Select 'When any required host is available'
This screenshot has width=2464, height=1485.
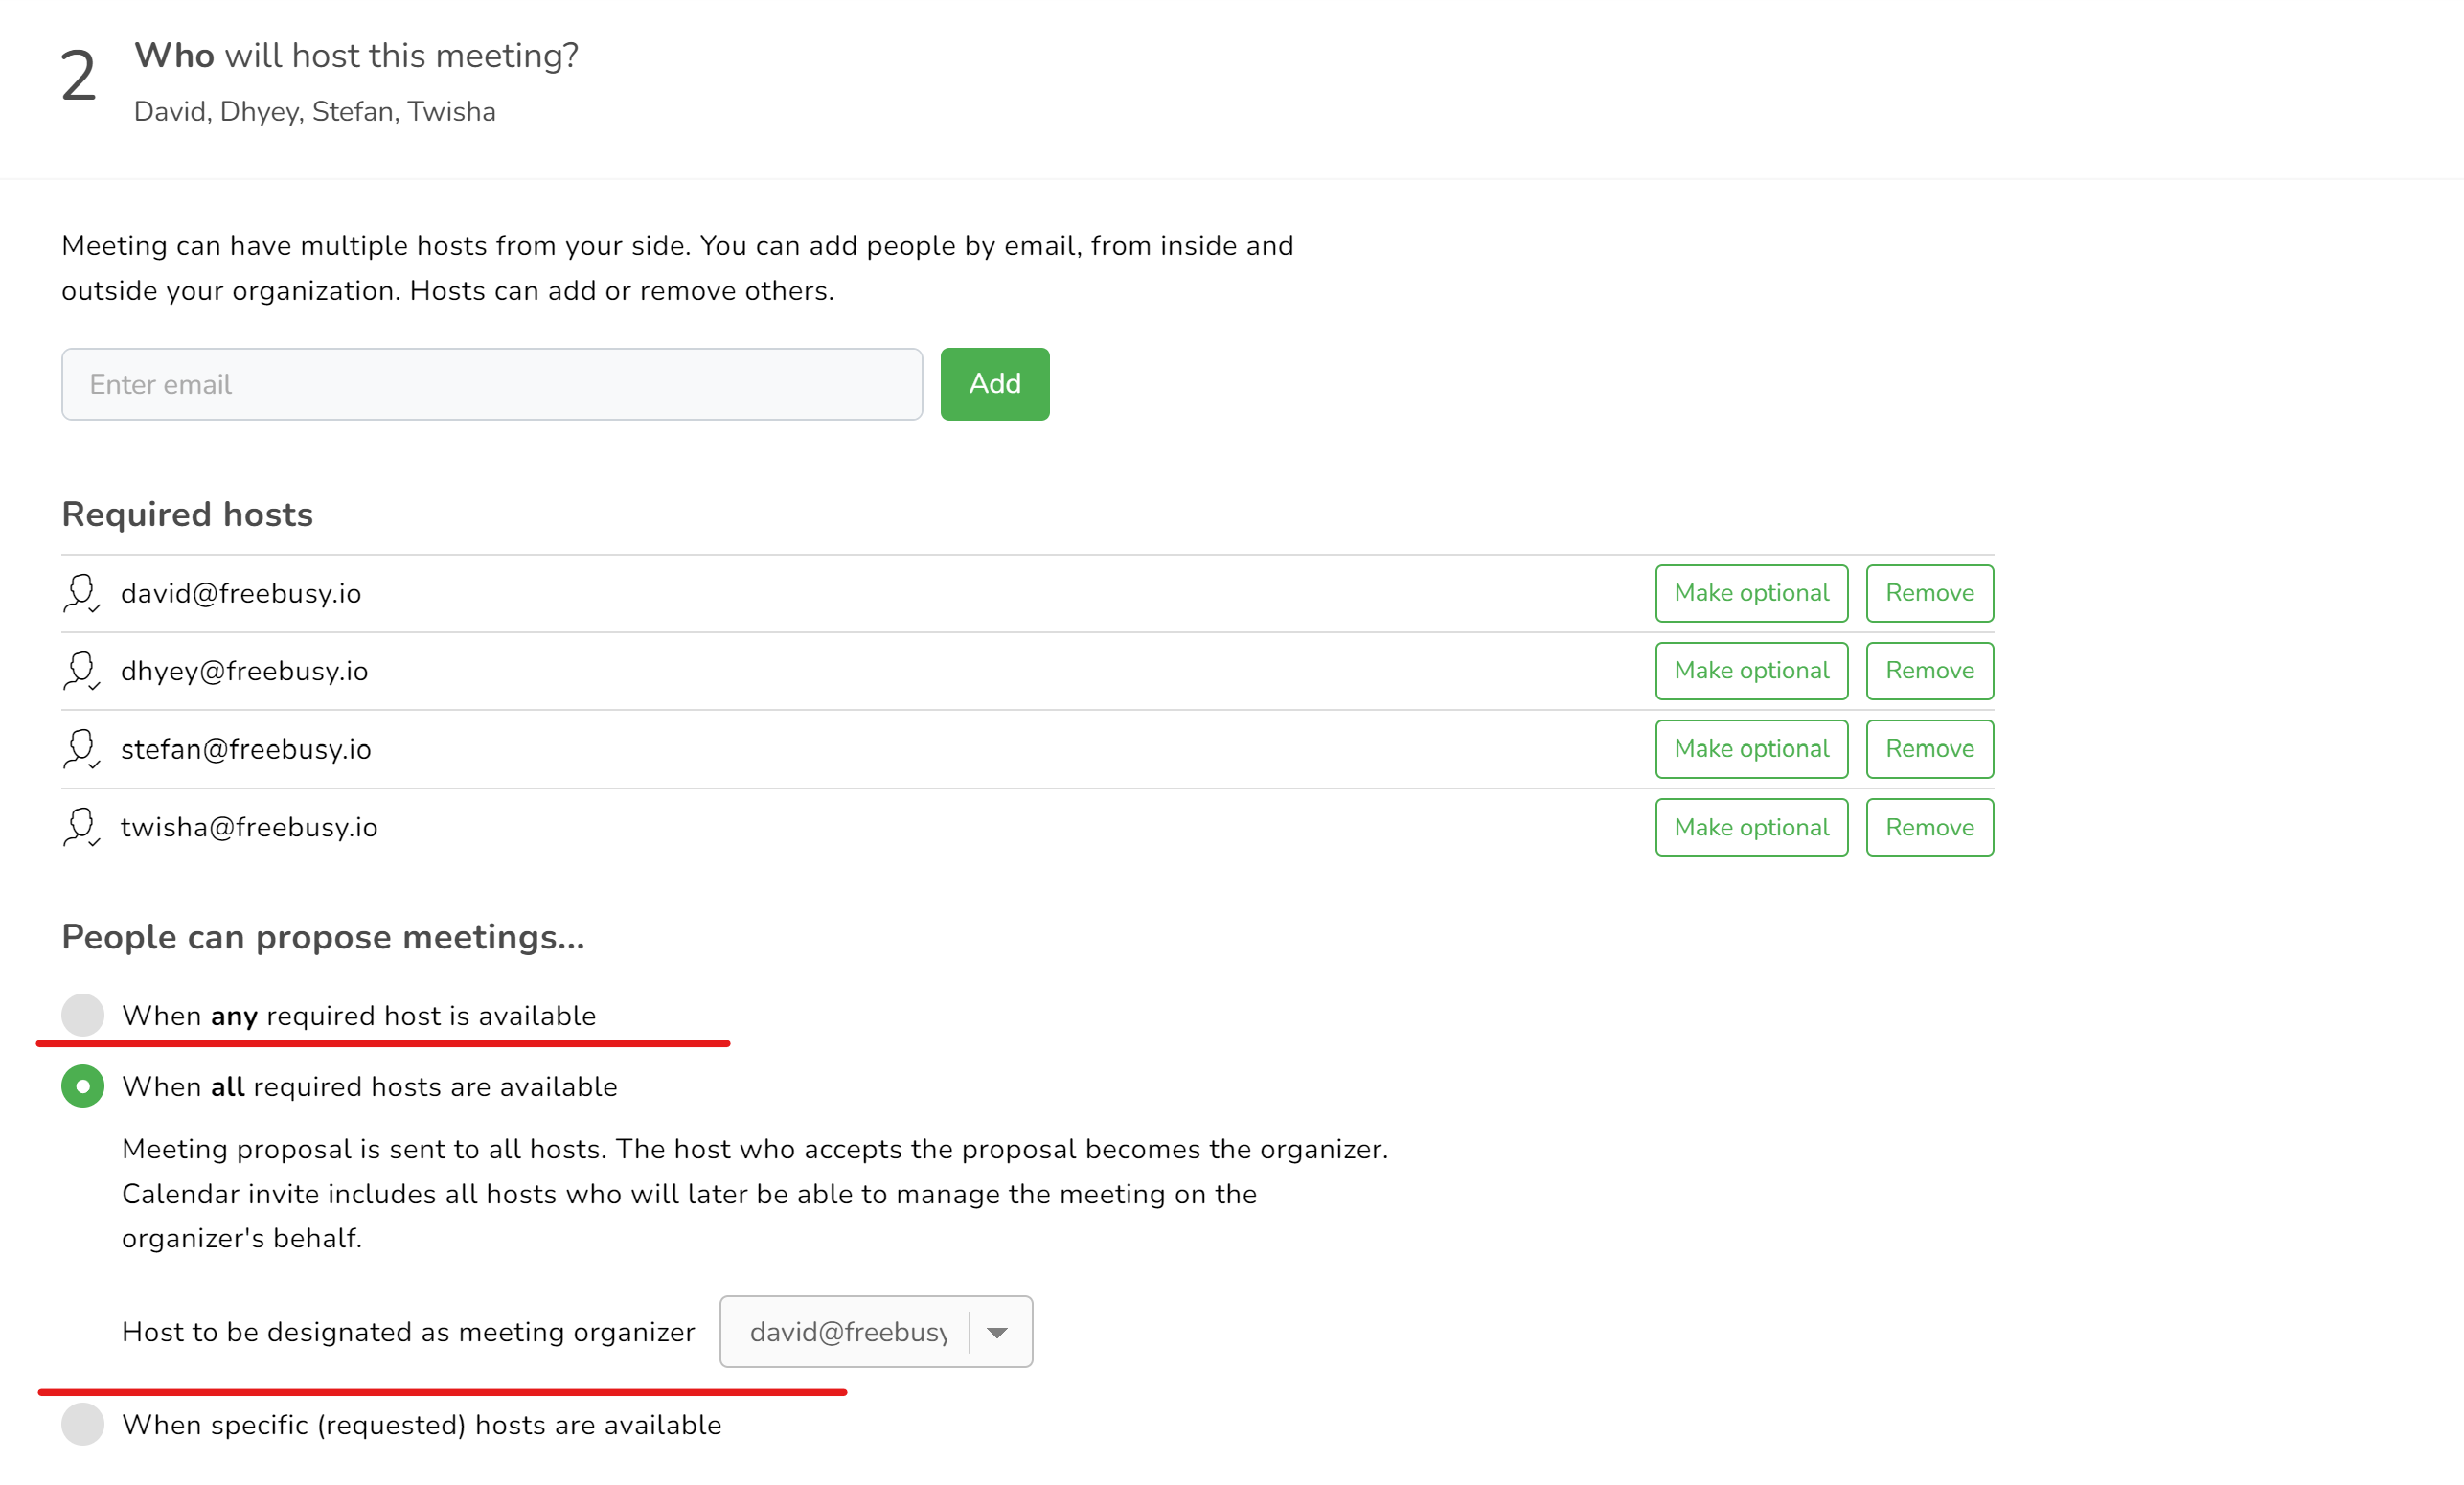click(83, 1015)
